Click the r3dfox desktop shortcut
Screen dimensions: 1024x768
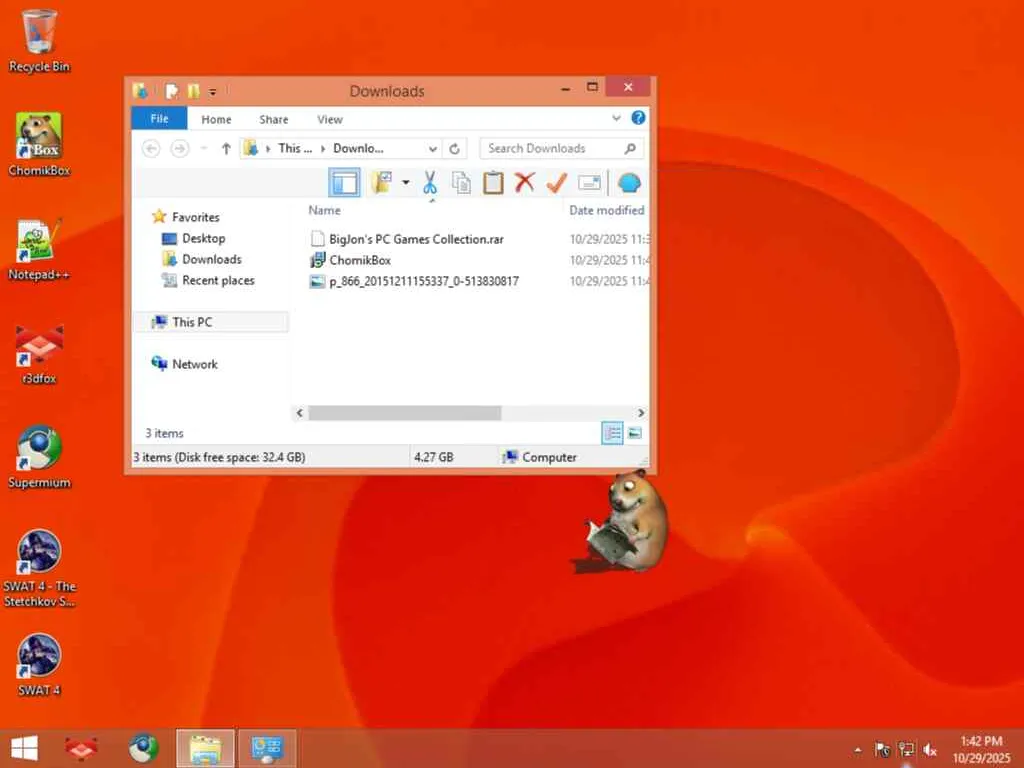pyautogui.click(x=39, y=353)
